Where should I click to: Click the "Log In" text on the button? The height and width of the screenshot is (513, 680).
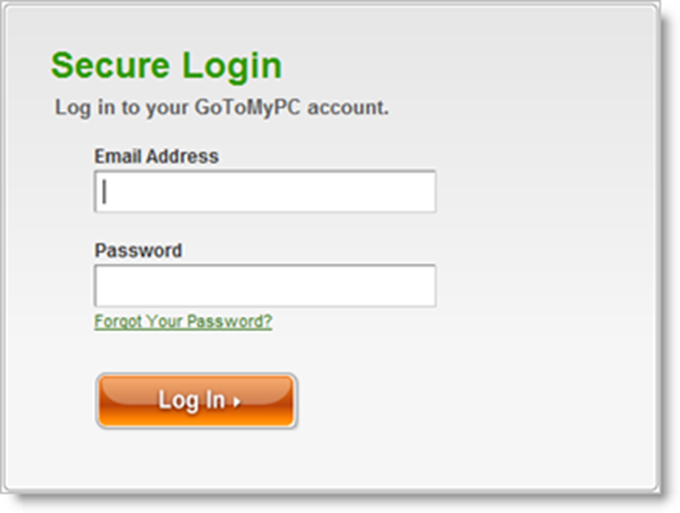coord(191,401)
